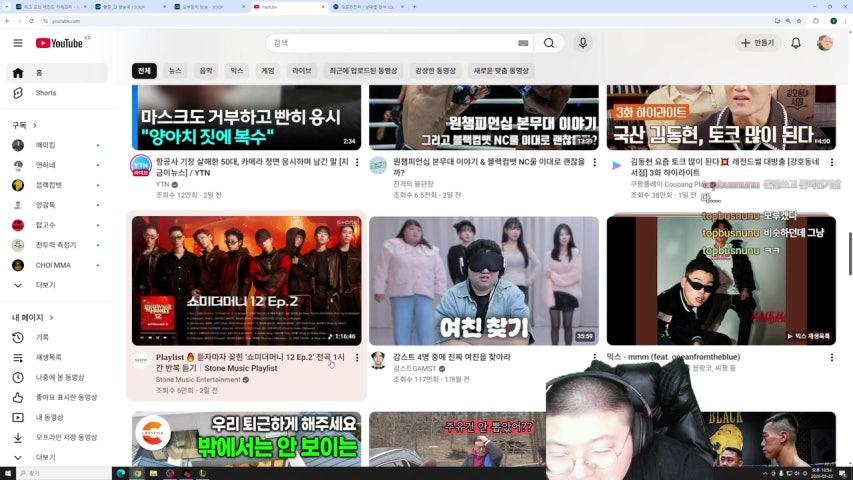Open 우리 퇴근하게 해주세요 thumbnail
The height and width of the screenshot is (480, 853).
click(246, 439)
